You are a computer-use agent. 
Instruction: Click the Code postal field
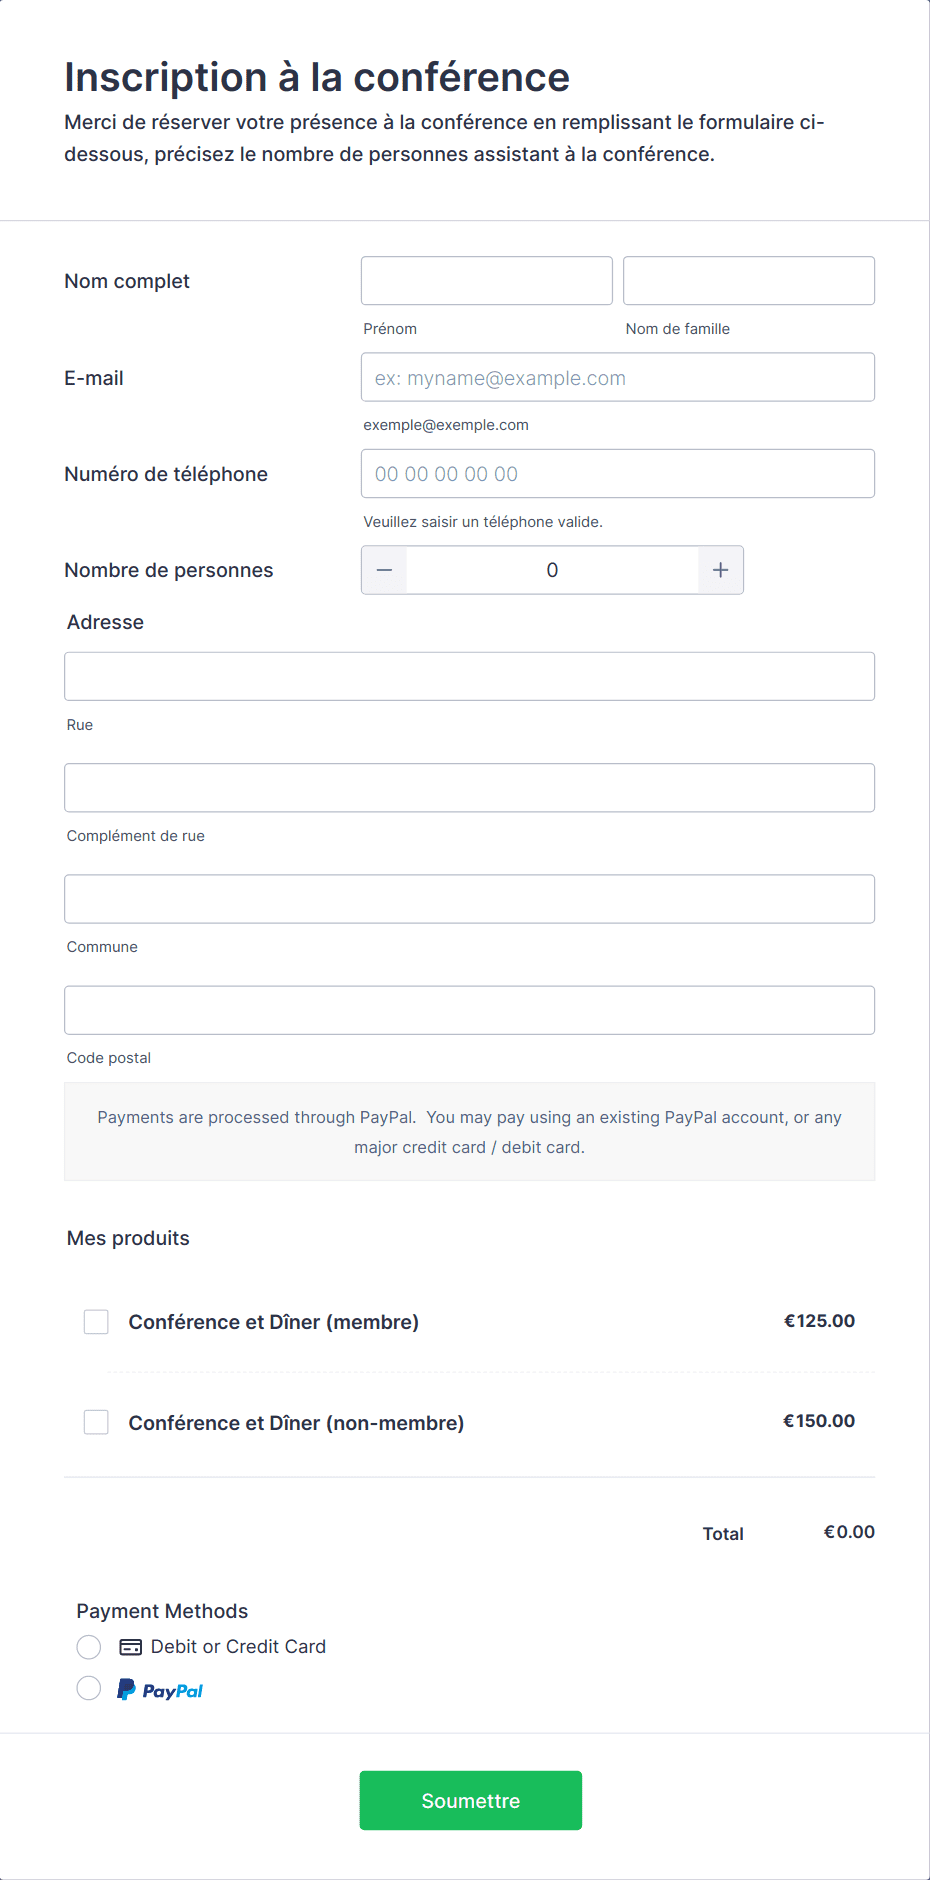(x=469, y=1010)
